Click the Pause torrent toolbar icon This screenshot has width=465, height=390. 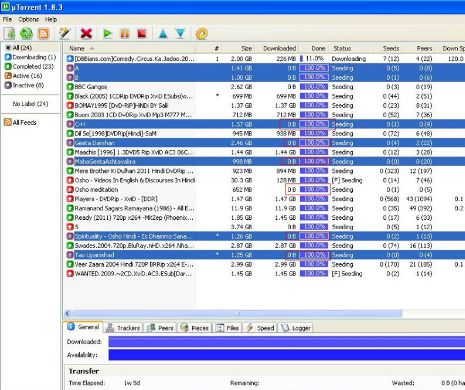[125, 34]
